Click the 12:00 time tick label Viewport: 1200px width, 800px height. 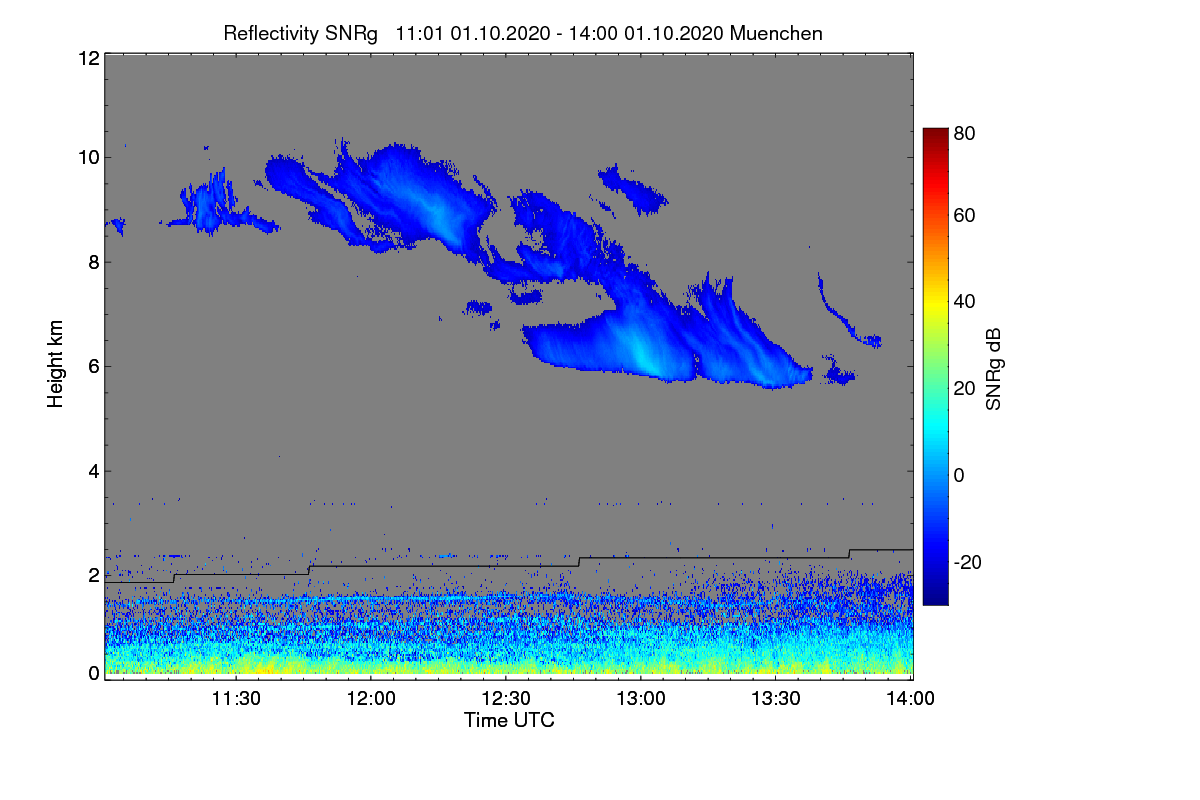coord(371,699)
